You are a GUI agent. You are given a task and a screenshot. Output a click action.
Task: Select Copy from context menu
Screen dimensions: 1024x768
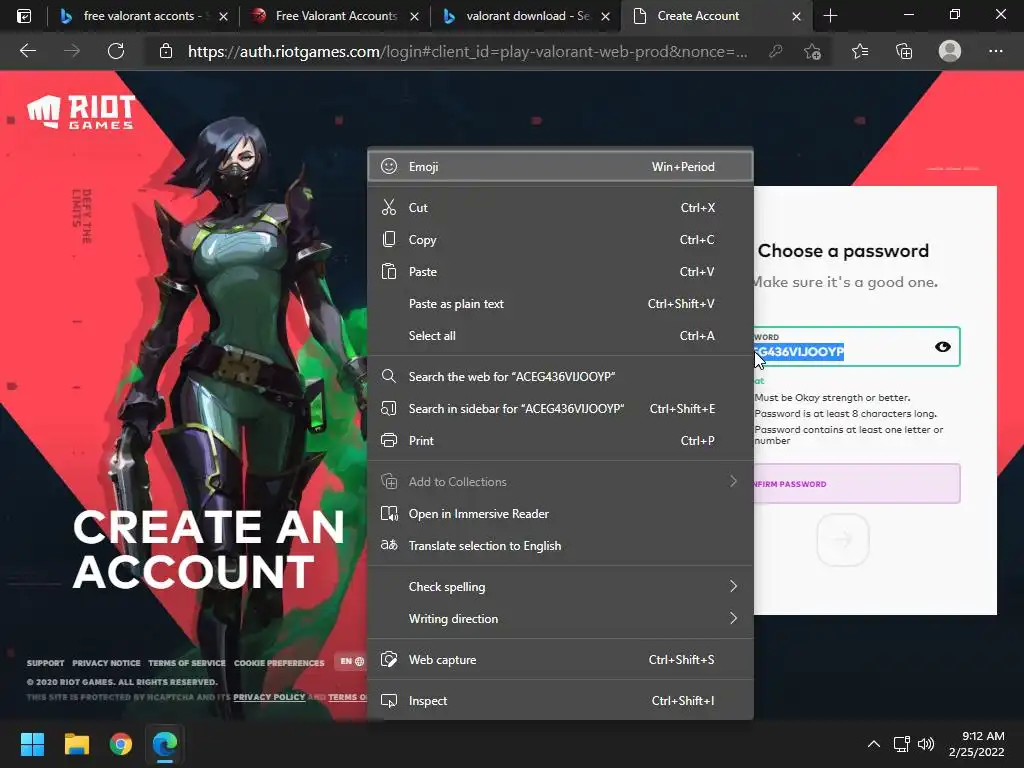[x=560, y=240]
